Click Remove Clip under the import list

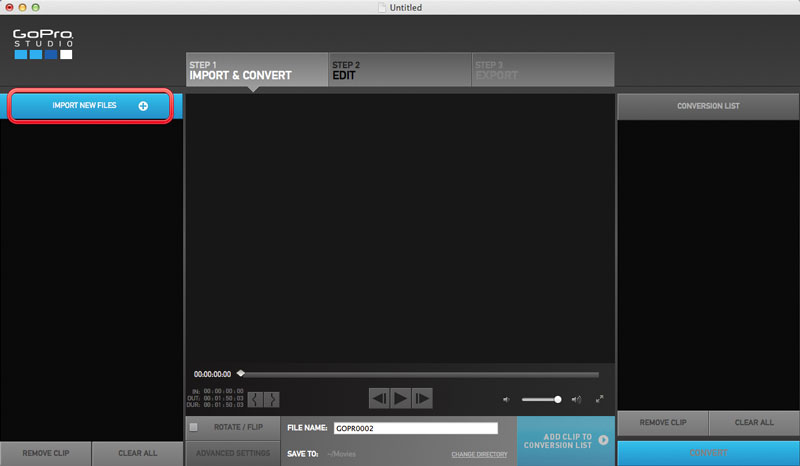coord(45,453)
